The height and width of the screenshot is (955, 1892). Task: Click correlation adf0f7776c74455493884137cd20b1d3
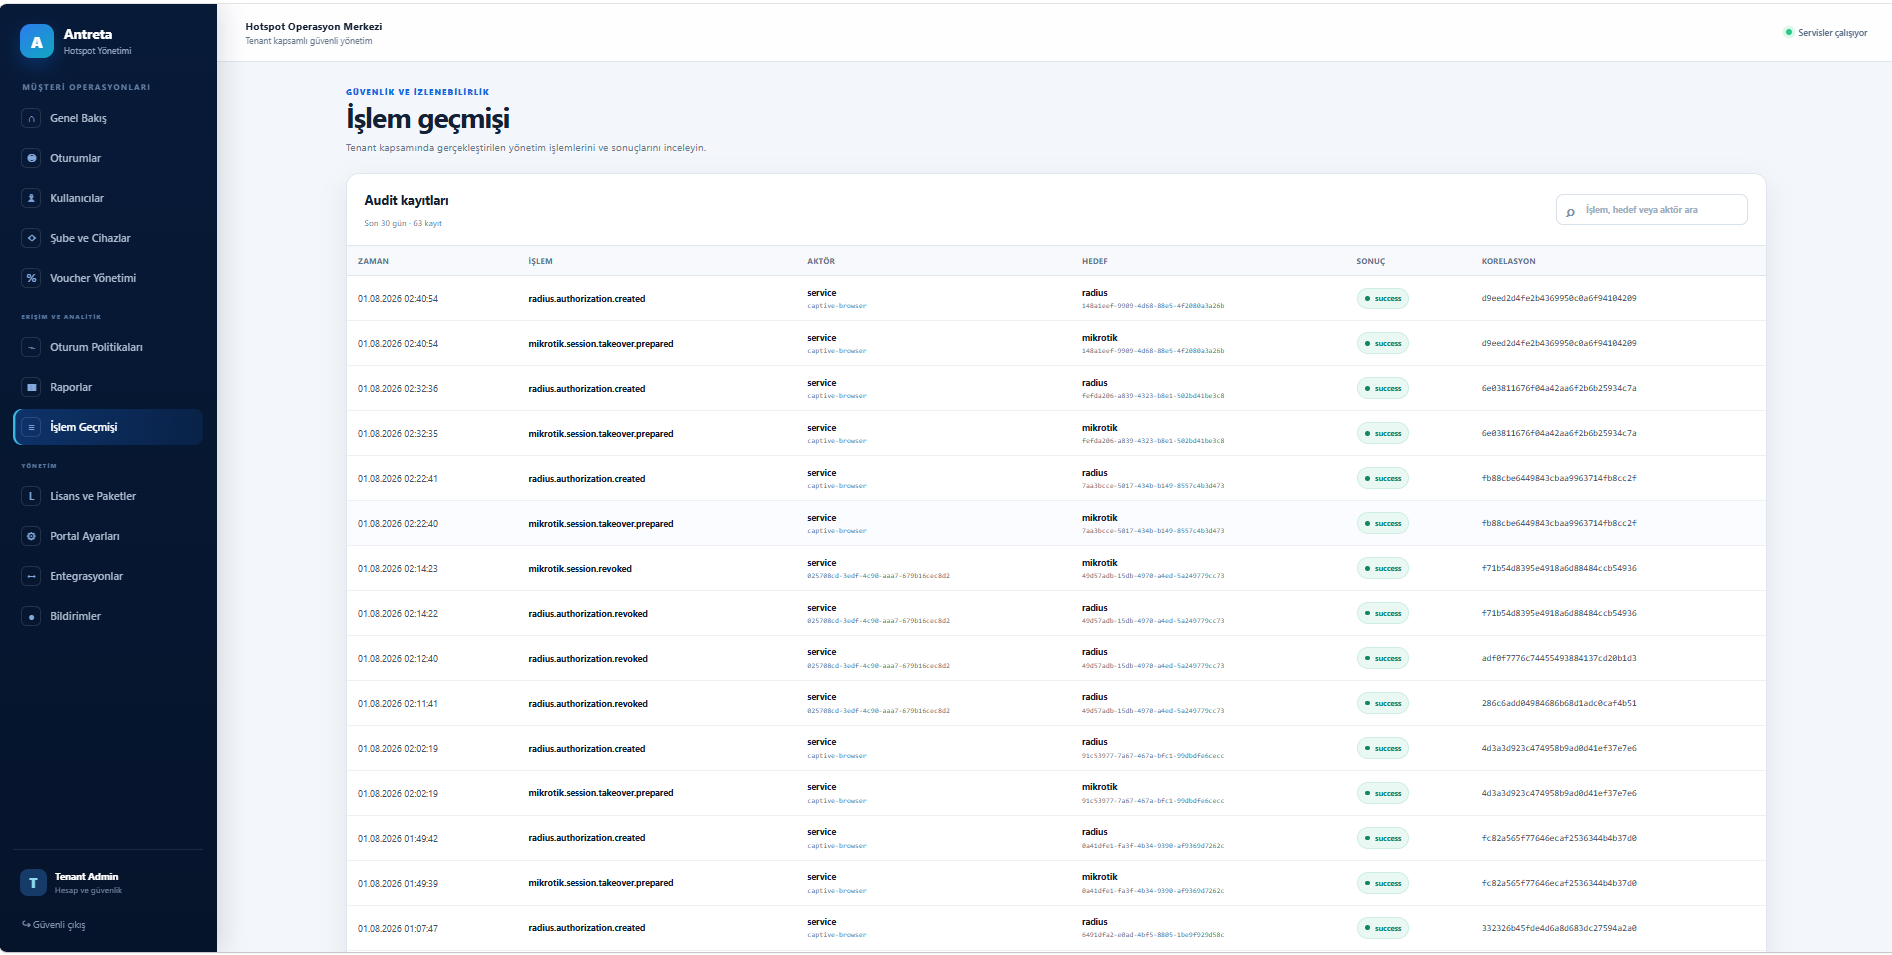pyautogui.click(x=1559, y=658)
